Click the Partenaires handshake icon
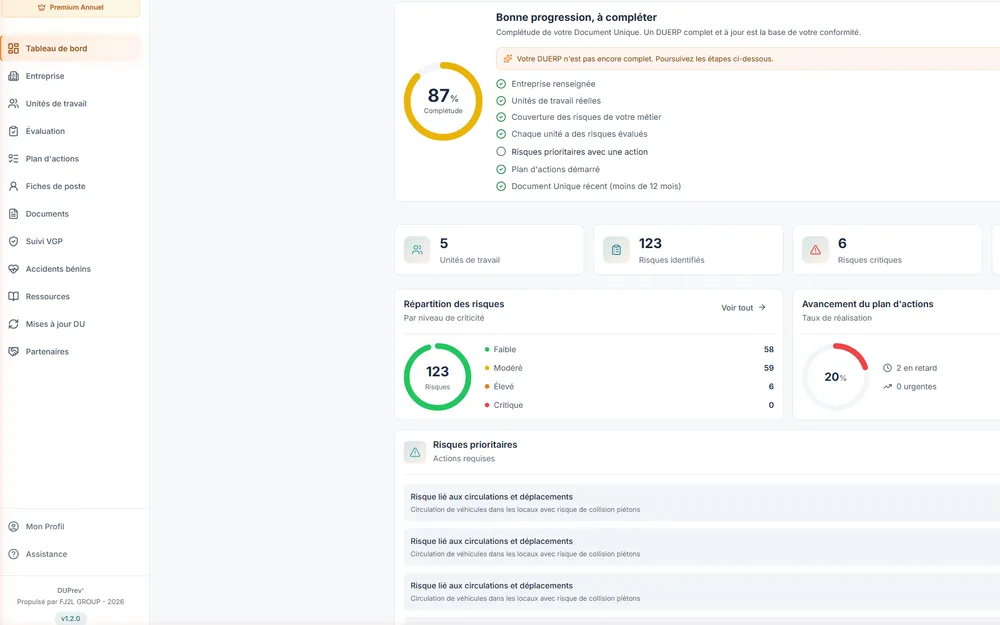This screenshot has height=625, width=1000. click(13, 351)
